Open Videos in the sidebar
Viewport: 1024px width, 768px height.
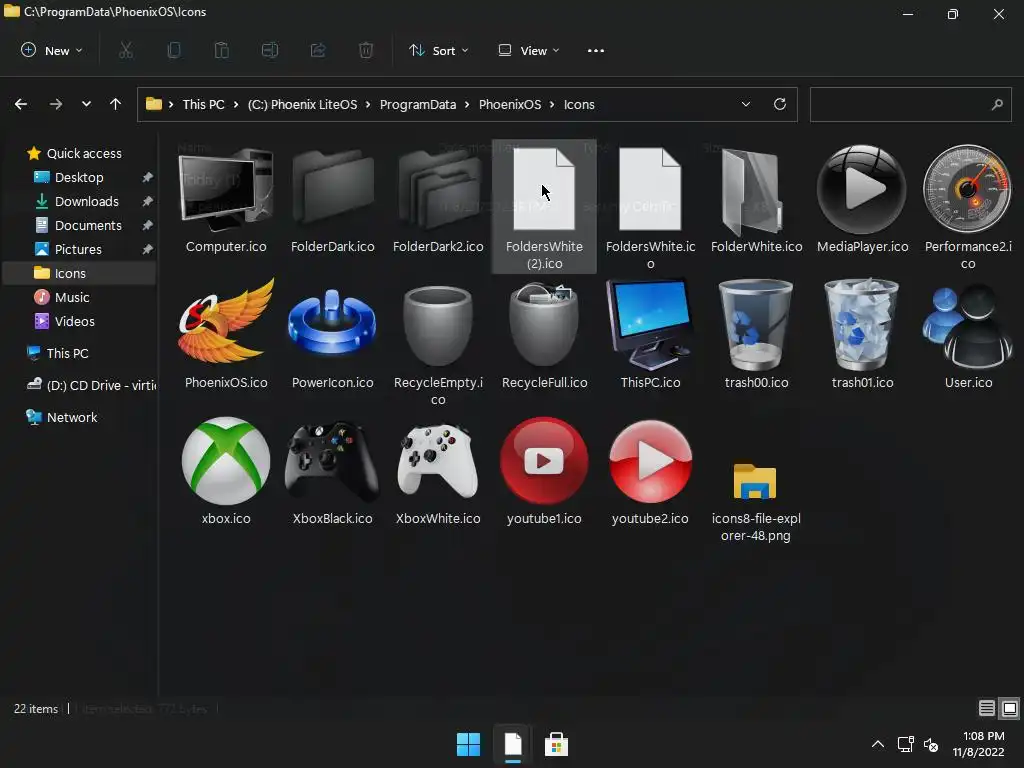click(78, 321)
